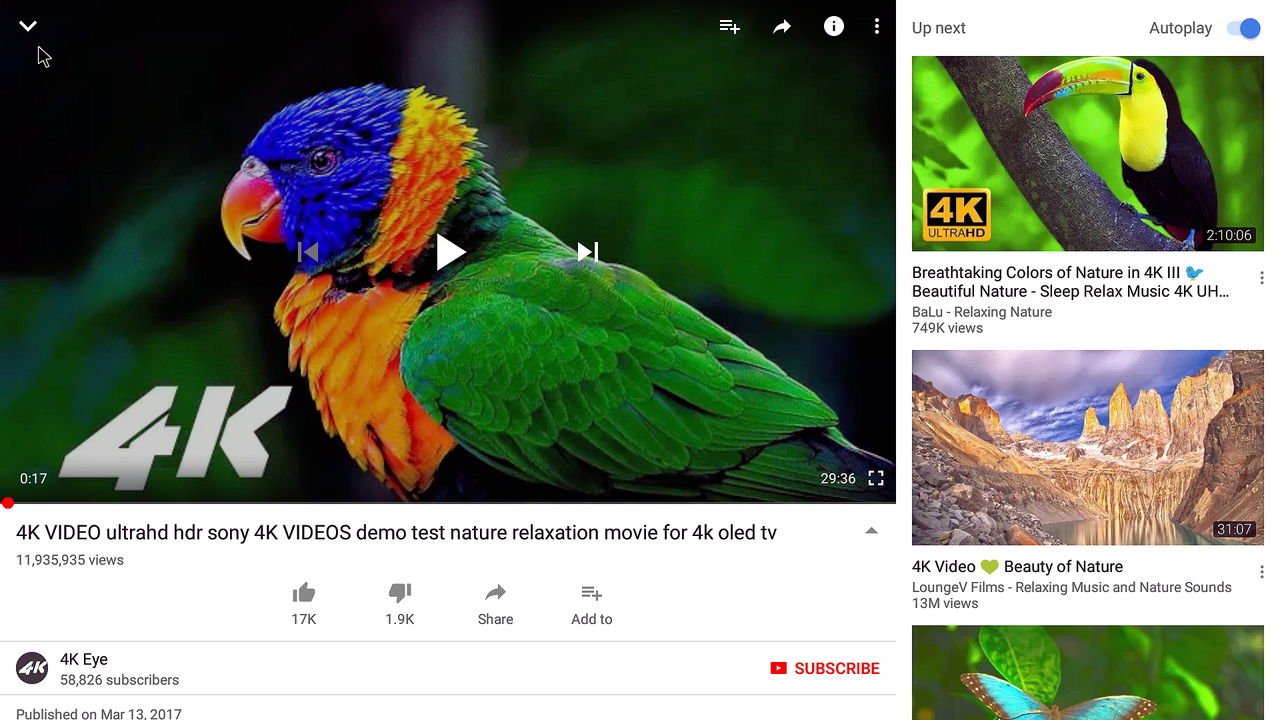This screenshot has height=720, width=1280.
Task: Open the toucan 4K video thumbnail
Action: pos(1088,153)
